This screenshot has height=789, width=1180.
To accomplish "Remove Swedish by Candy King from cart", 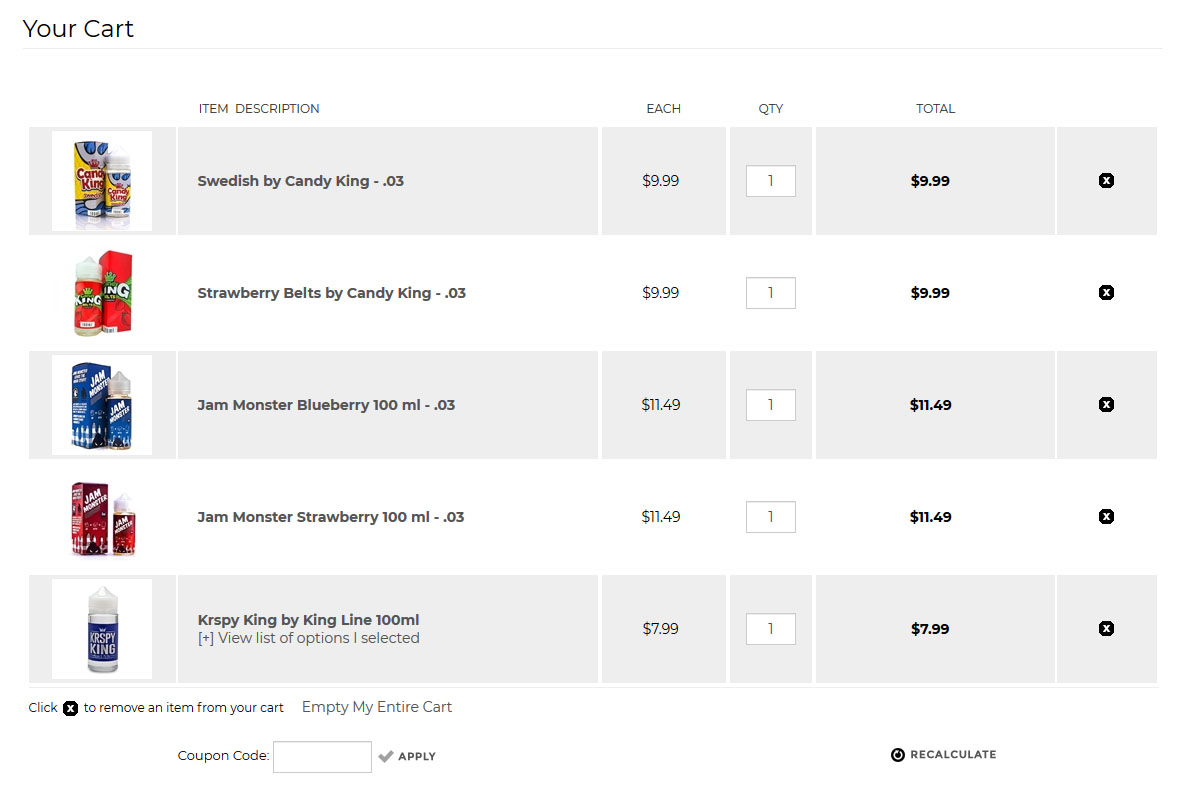I will [1105, 181].
